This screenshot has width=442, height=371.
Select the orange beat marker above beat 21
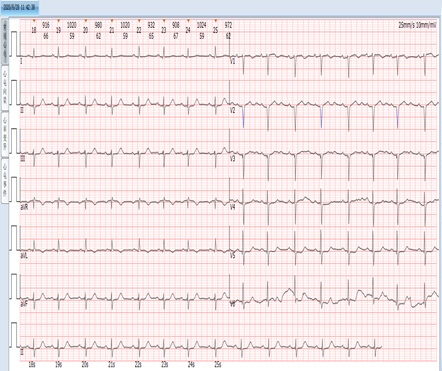click(x=112, y=21)
